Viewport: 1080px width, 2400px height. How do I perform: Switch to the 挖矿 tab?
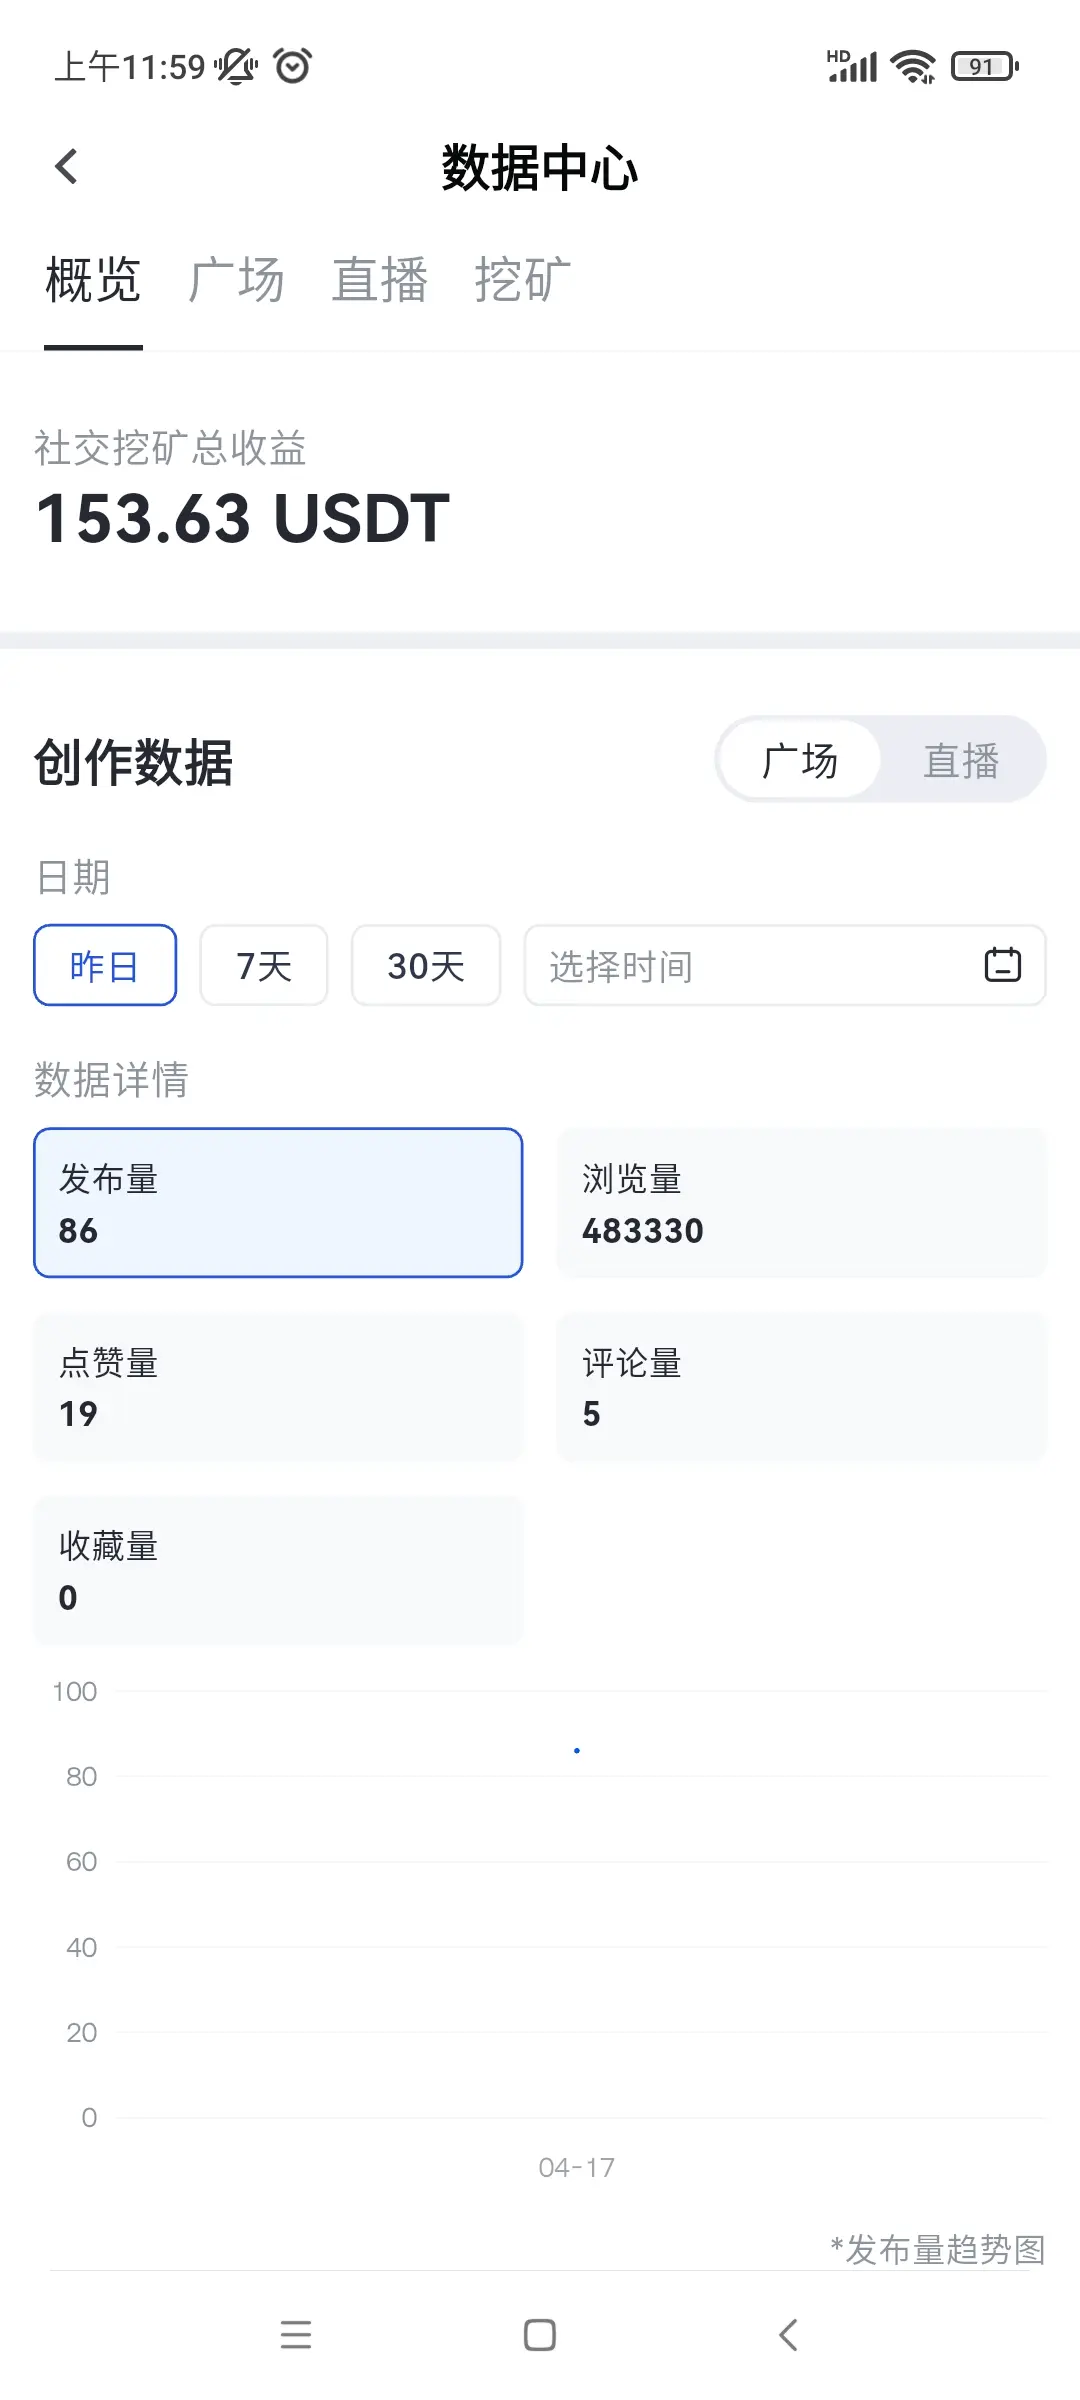click(x=522, y=280)
